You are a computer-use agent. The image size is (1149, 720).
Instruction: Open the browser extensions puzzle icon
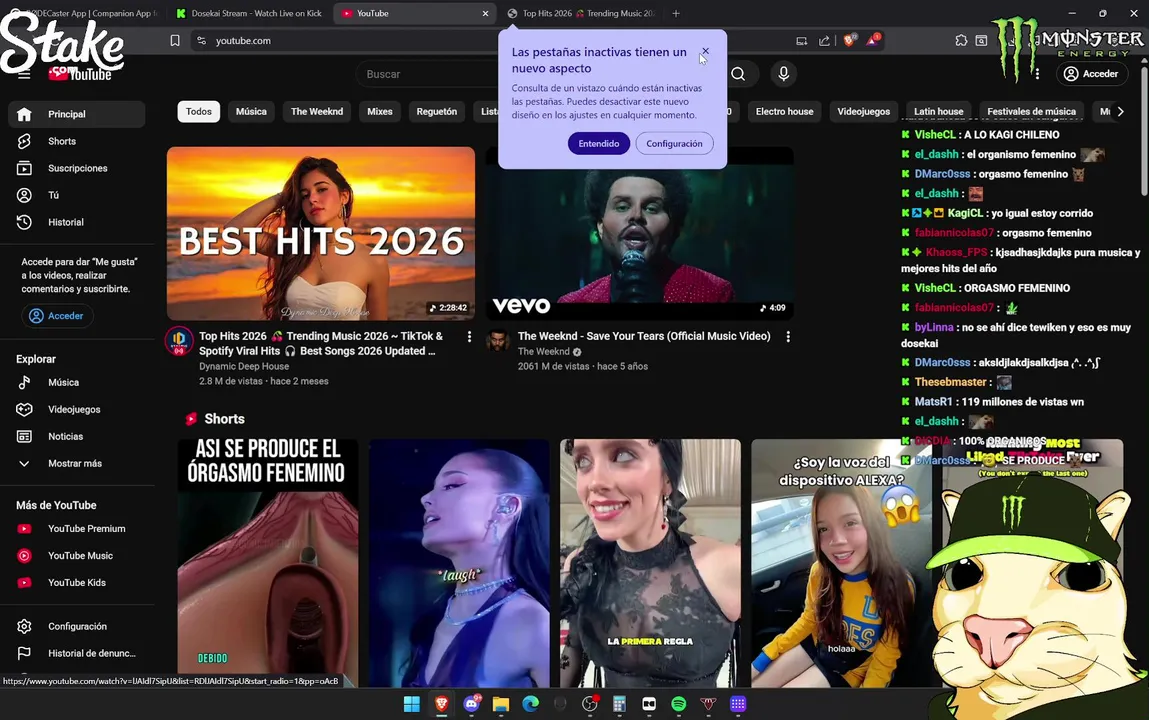point(961,41)
